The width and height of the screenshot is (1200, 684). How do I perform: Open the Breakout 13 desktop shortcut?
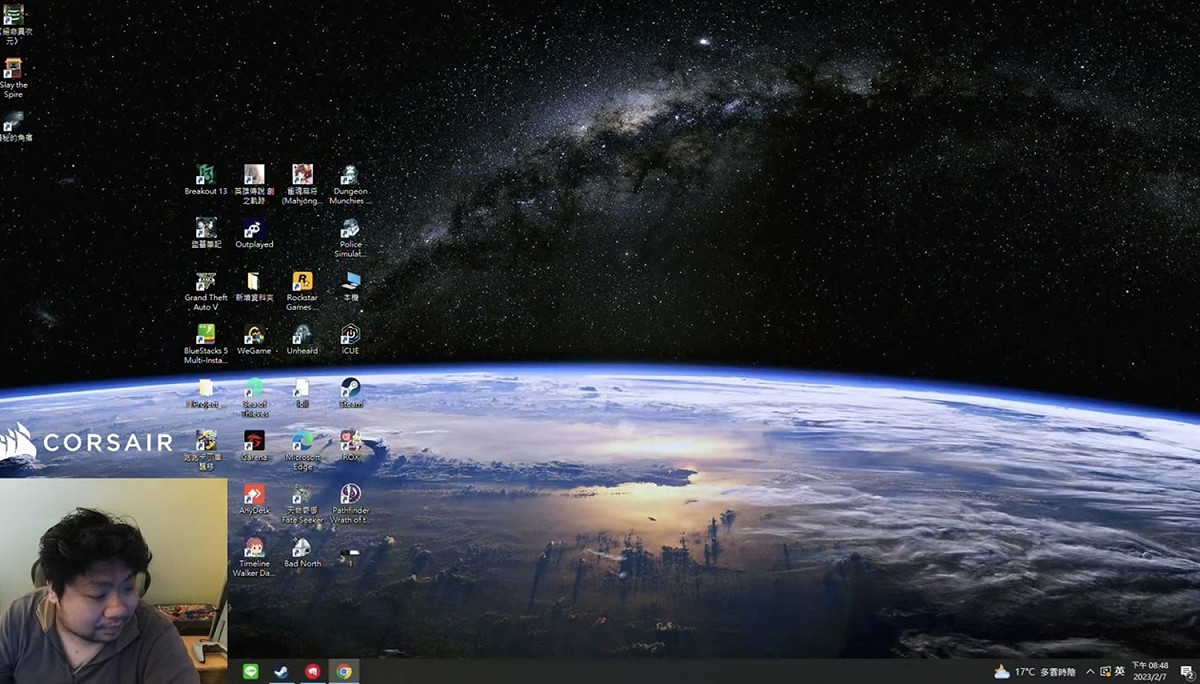(x=205, y=180)
